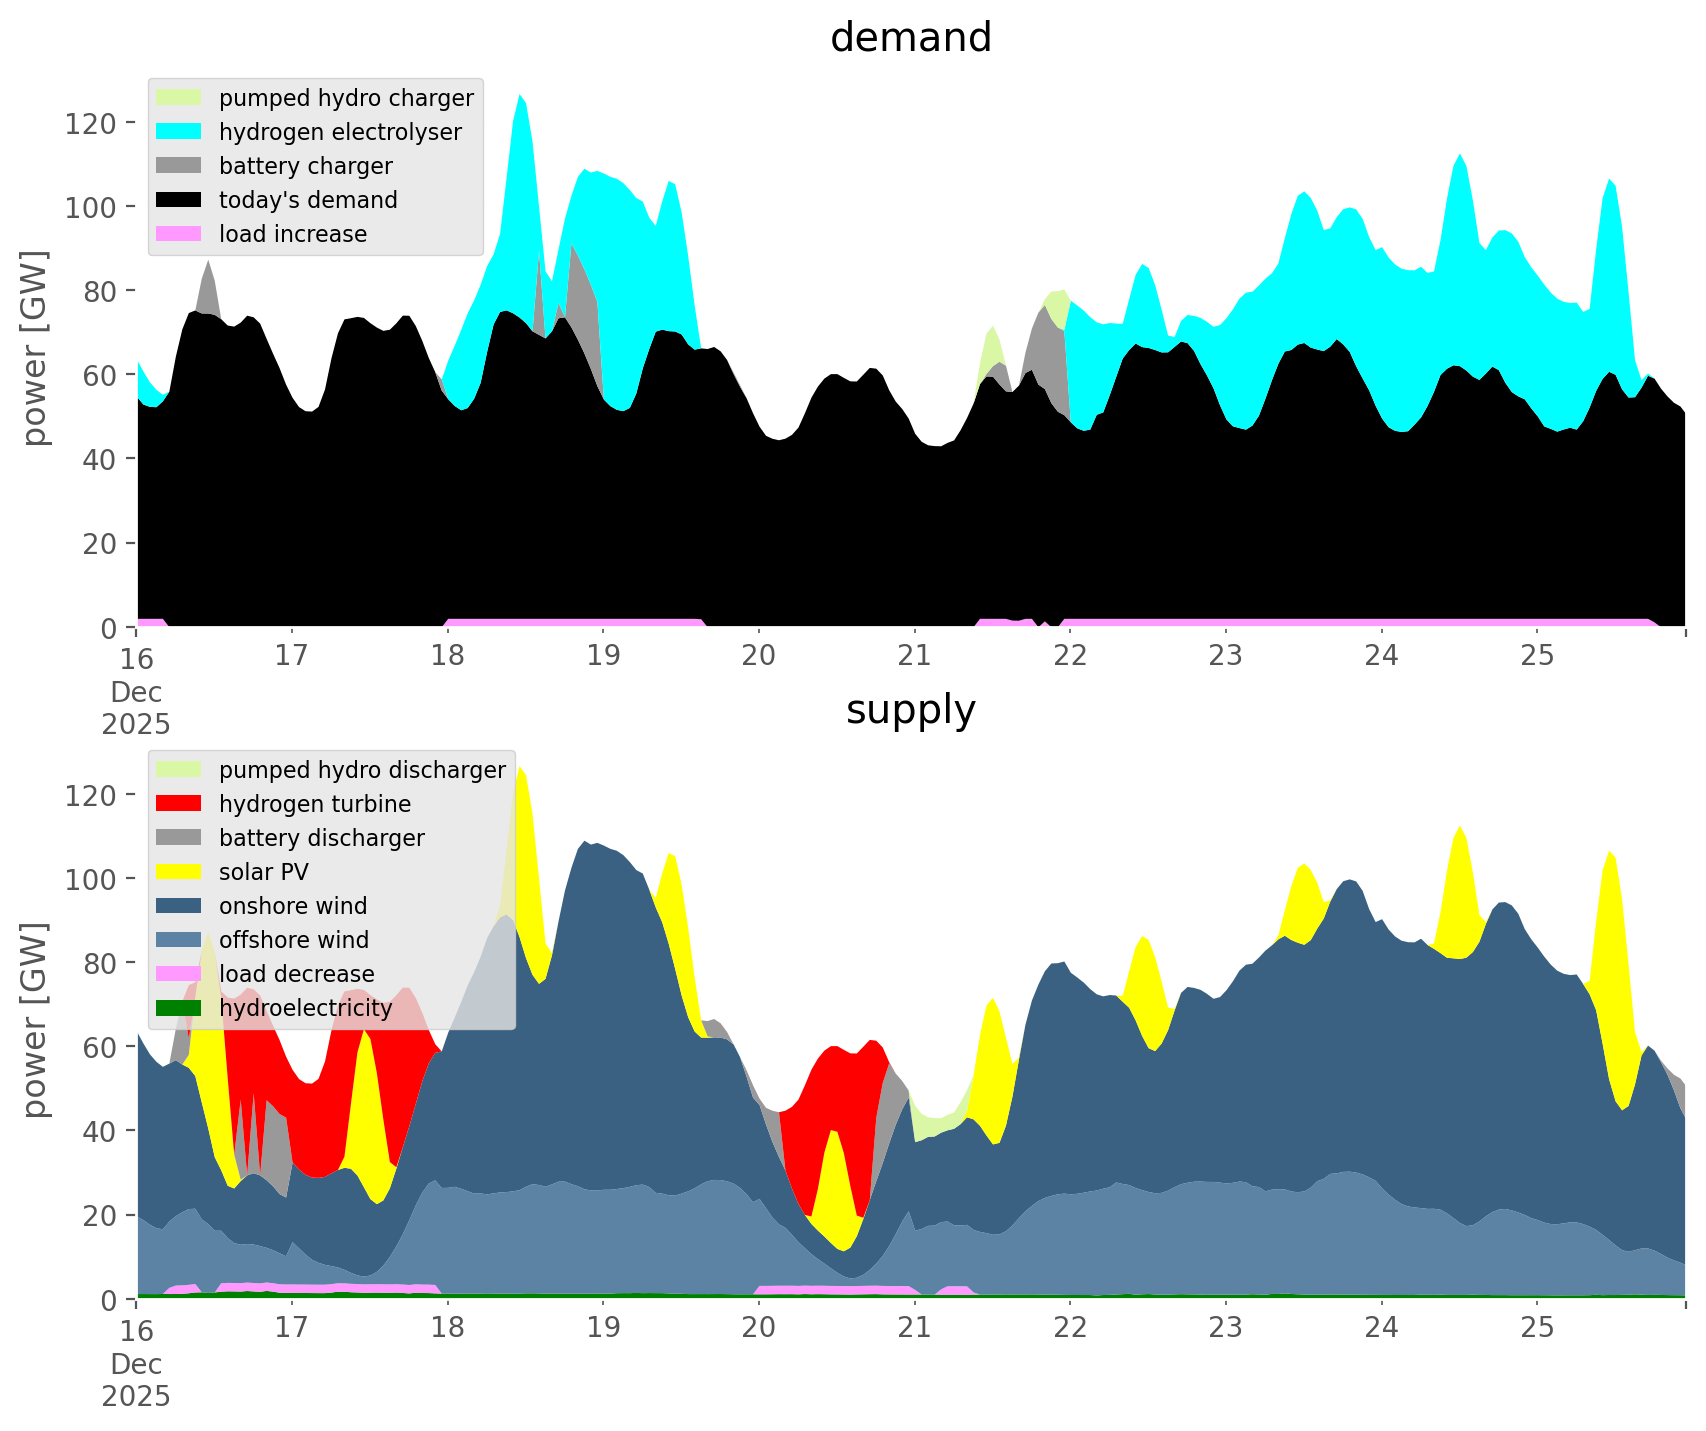Click the 'offshore wind' legend label
Image resolution: width=1706 pixels, height=1431 pixels.
(x=293, y=940)
